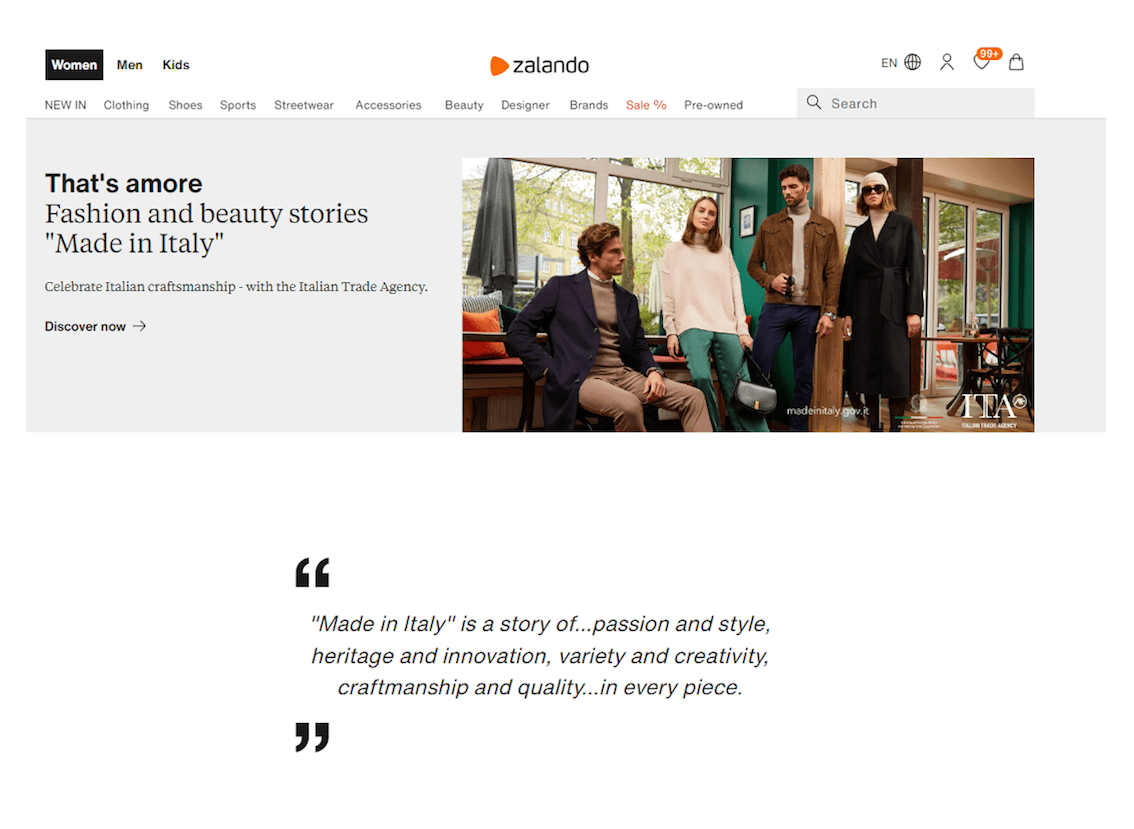
Task: Open the Clothing category menu
Action: pos(126,105)
